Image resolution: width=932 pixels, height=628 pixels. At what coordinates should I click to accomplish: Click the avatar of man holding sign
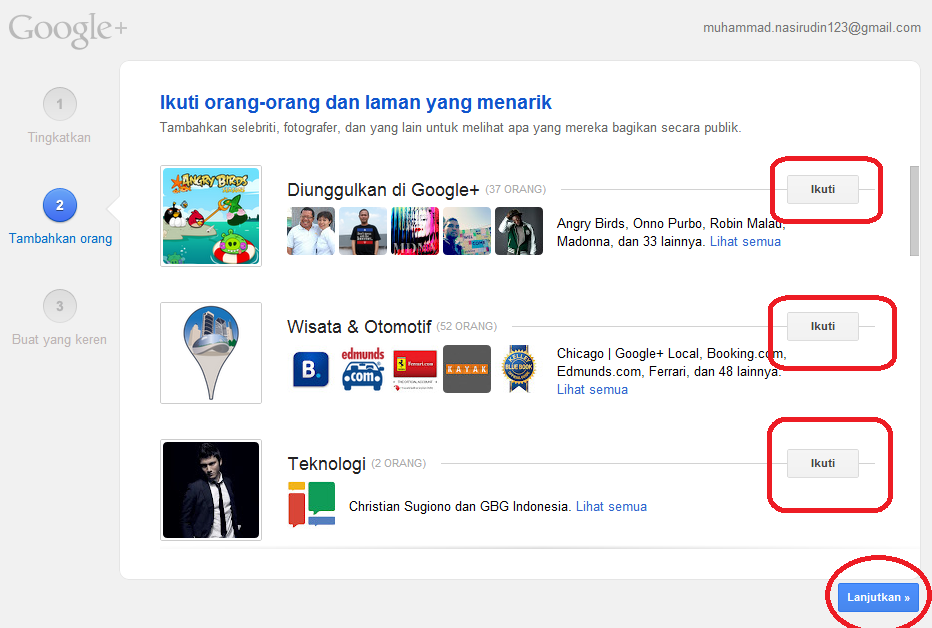pyautogui.click(x=467, y=231)
